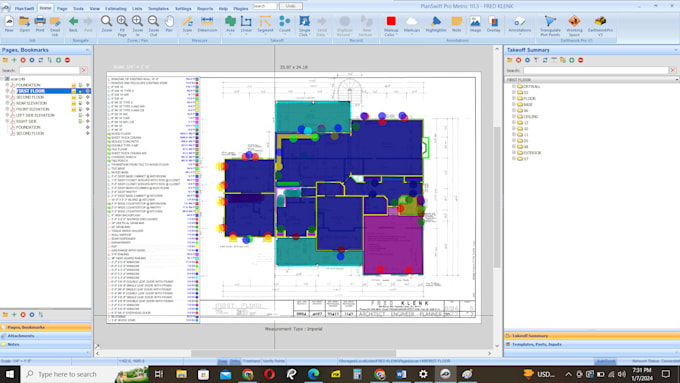The width and height of the screenshot is (680, 383).
Task: Email the job via Email Job
Action: click(55, 25)
